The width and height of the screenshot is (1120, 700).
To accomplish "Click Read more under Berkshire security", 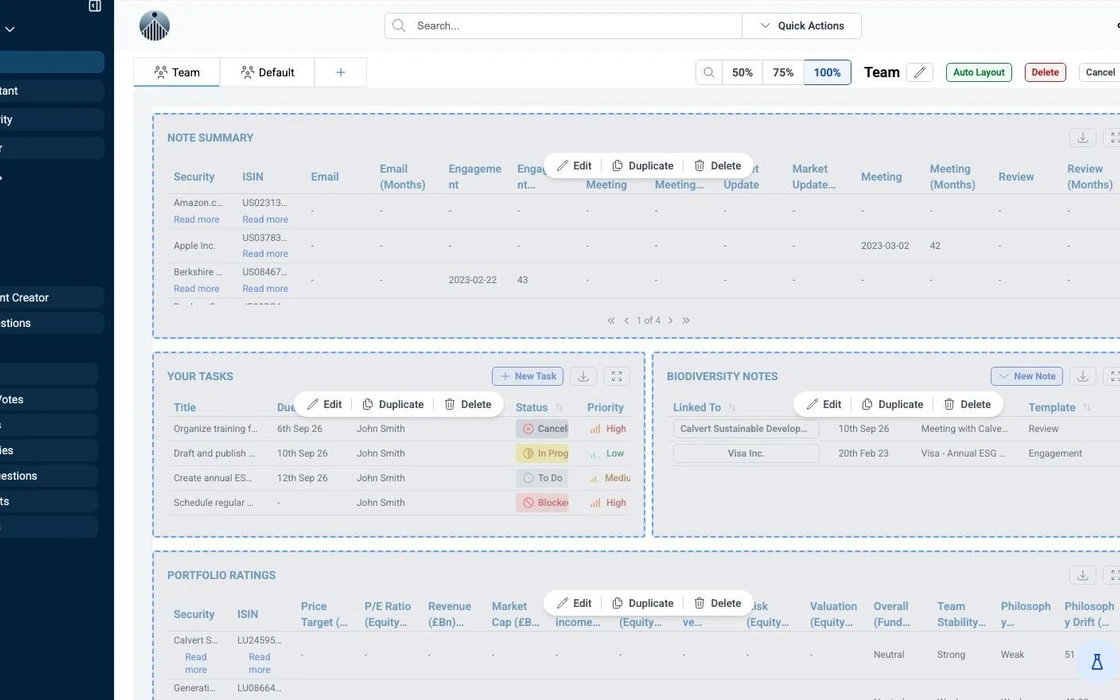I will [196, 289].
